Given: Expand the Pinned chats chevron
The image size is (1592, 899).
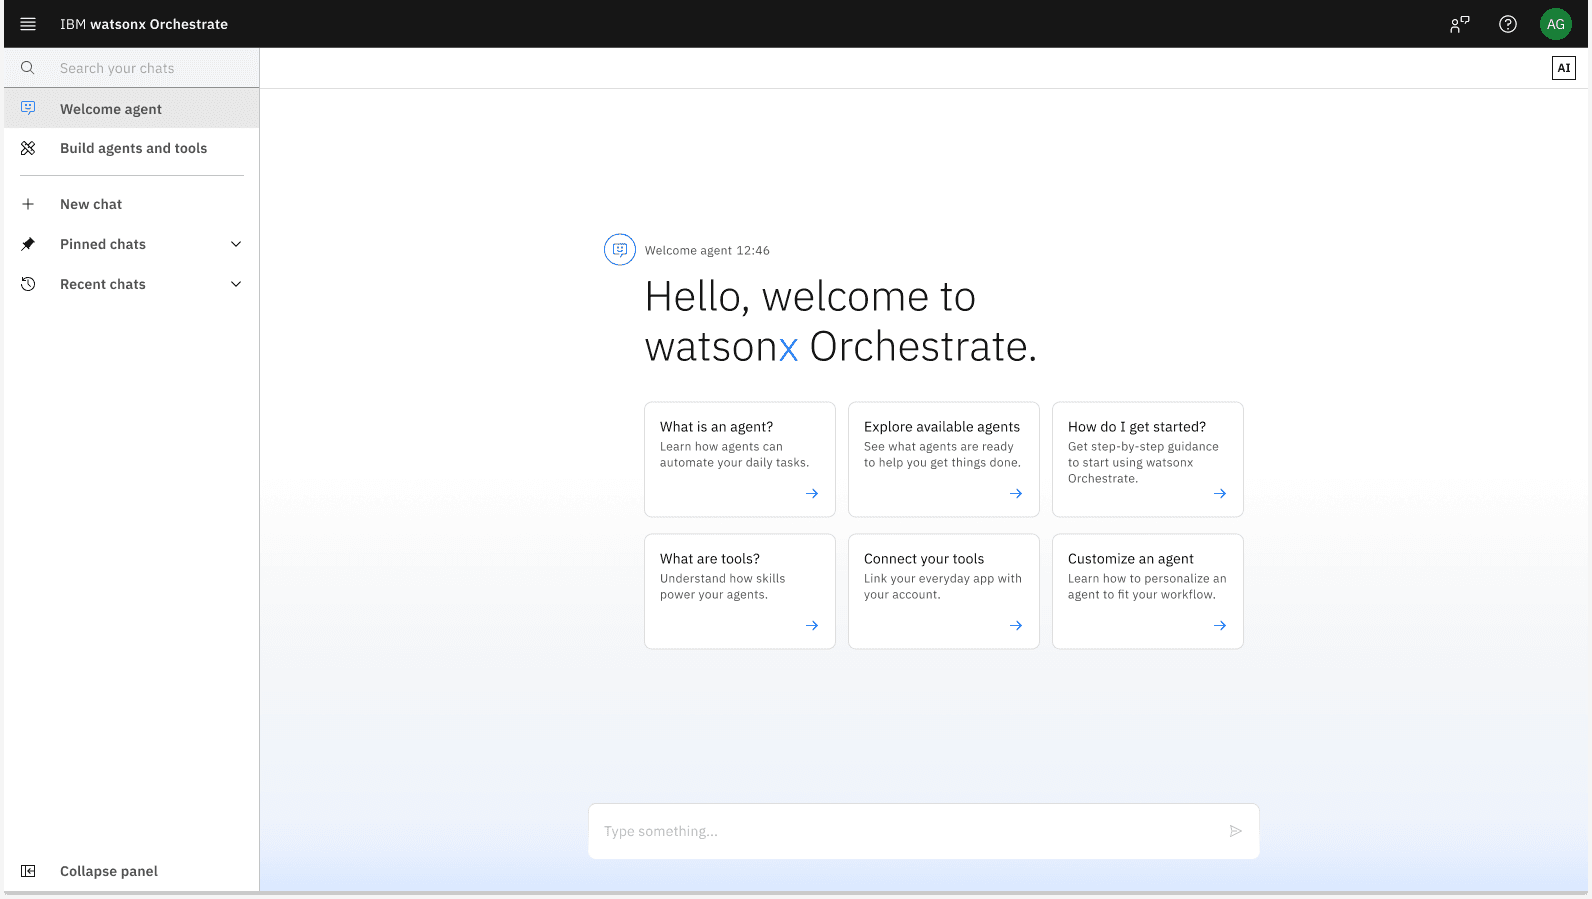Looking at the screenshot, I should pos(236,244).
